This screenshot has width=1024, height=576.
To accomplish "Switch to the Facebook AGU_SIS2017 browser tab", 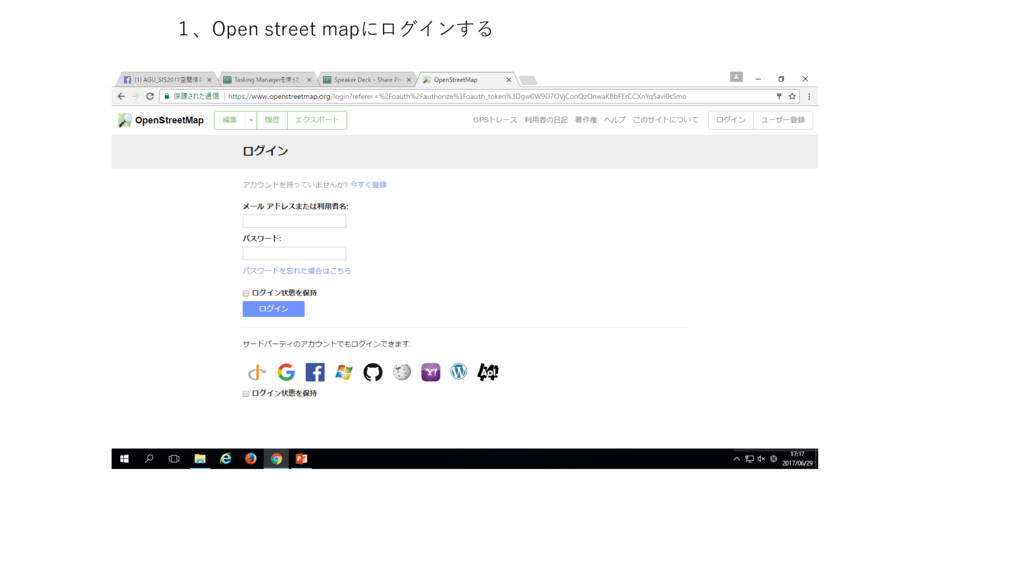I will (167, 80).
